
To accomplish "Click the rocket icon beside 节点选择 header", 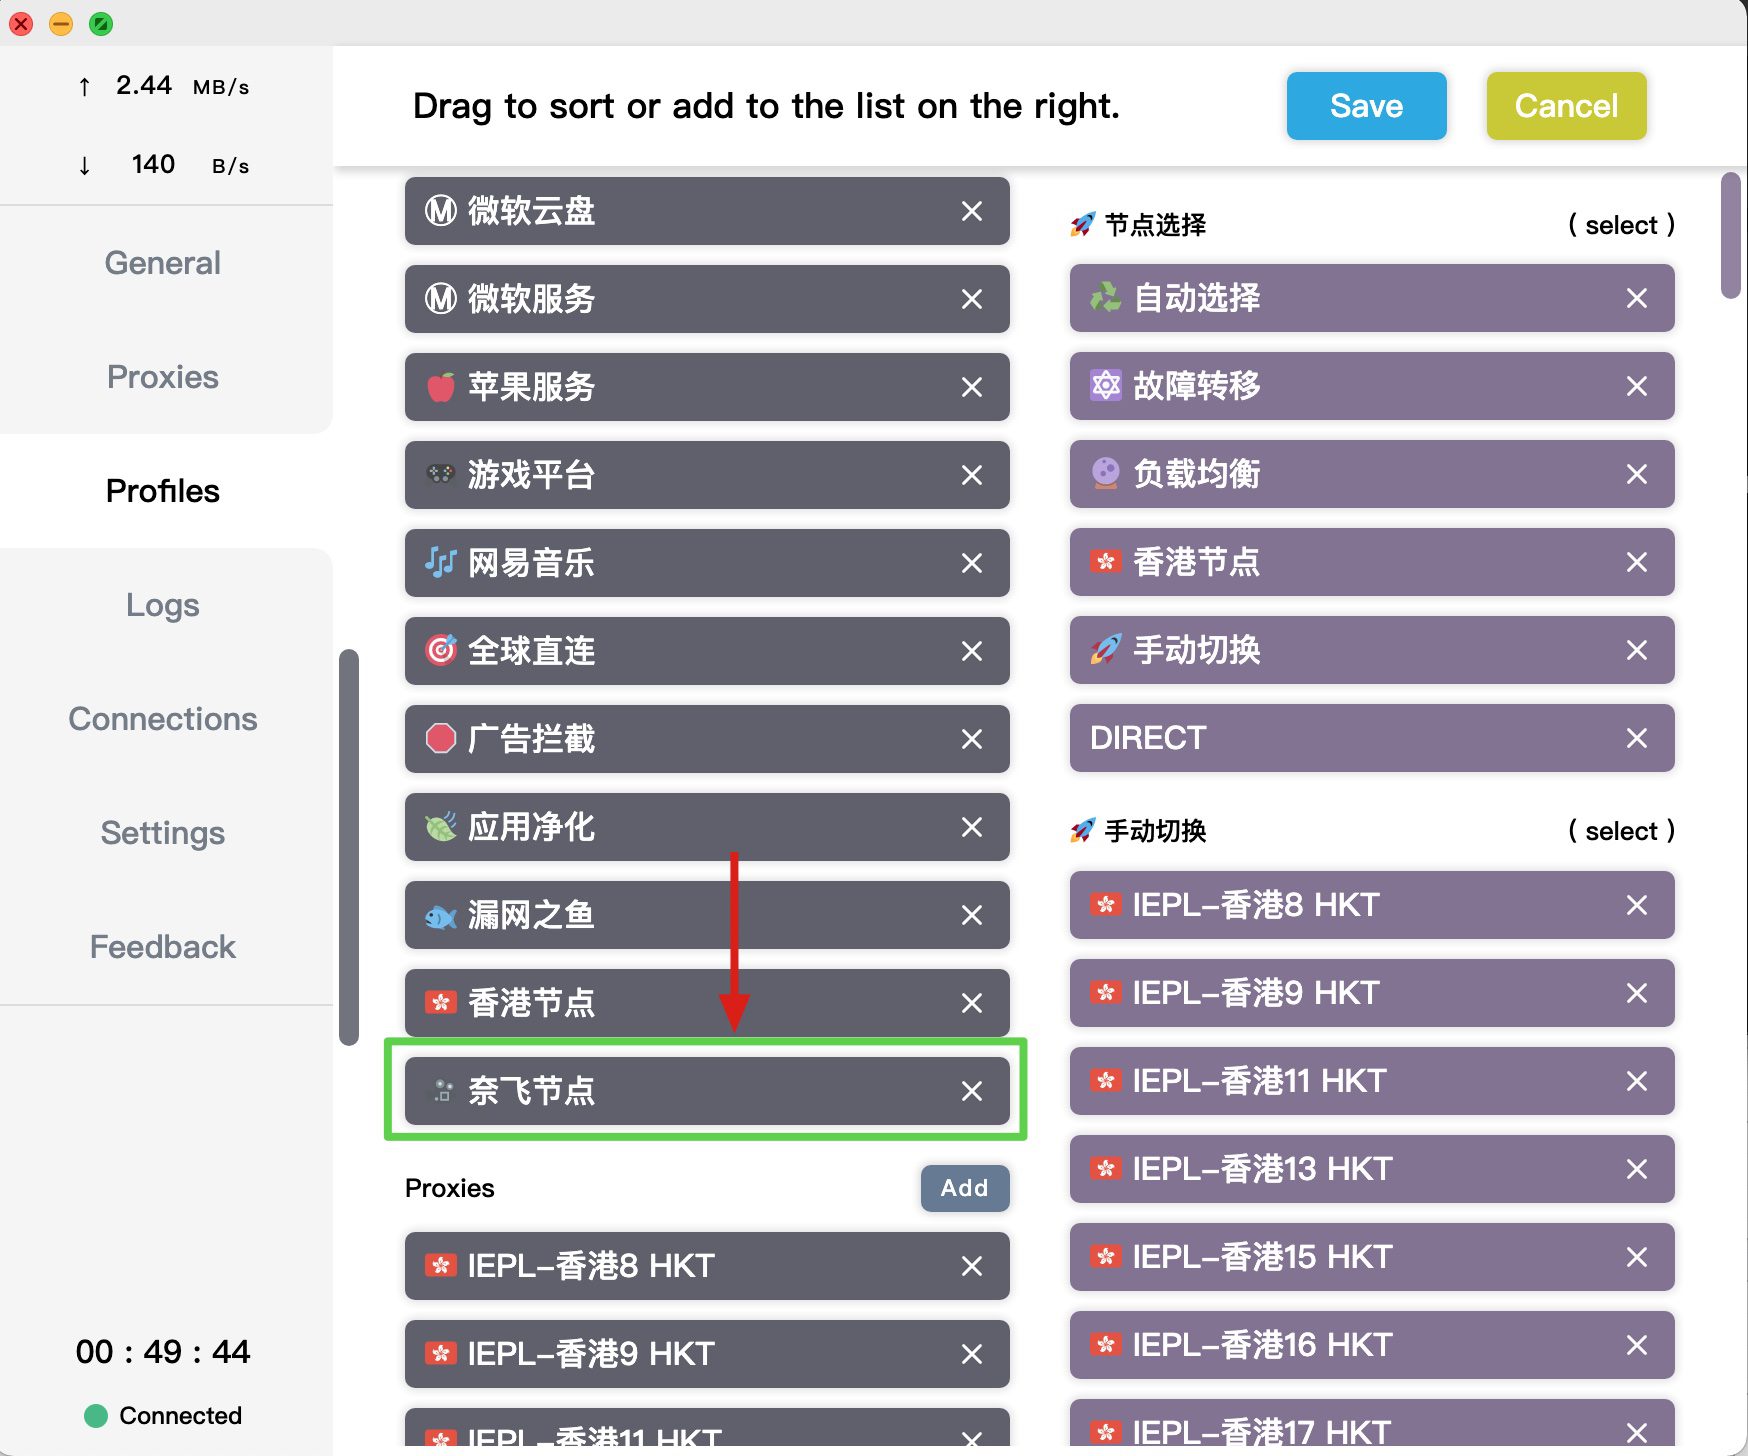I will pos(1082,225).
